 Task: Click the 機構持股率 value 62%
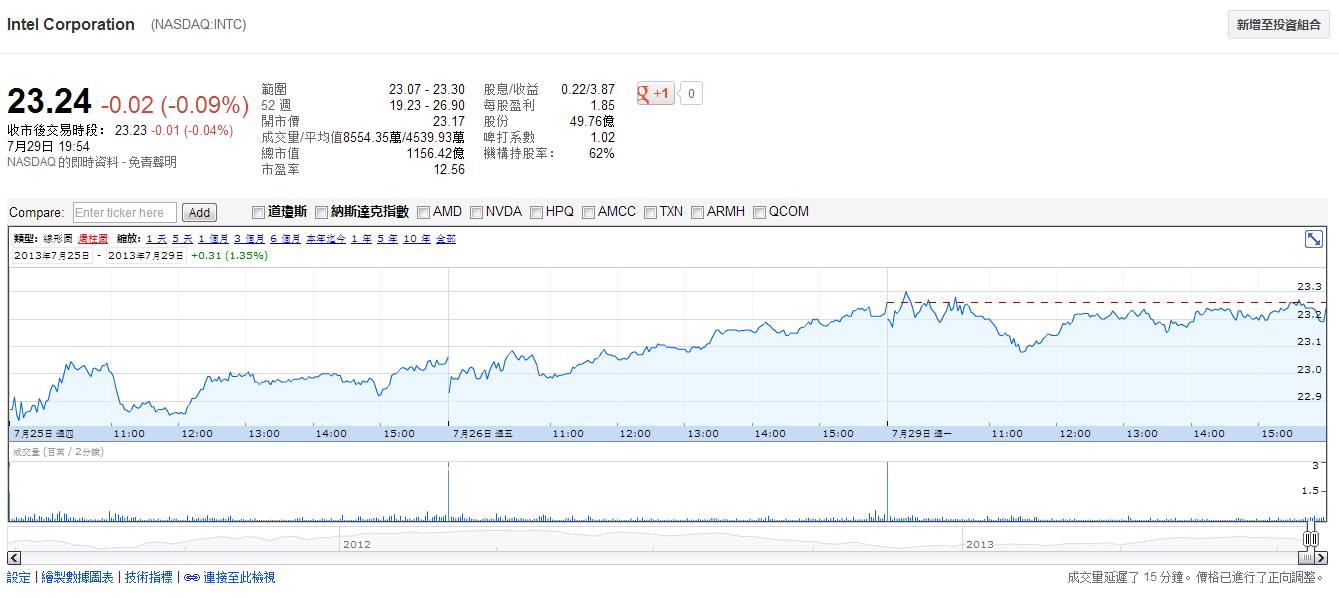602,154
